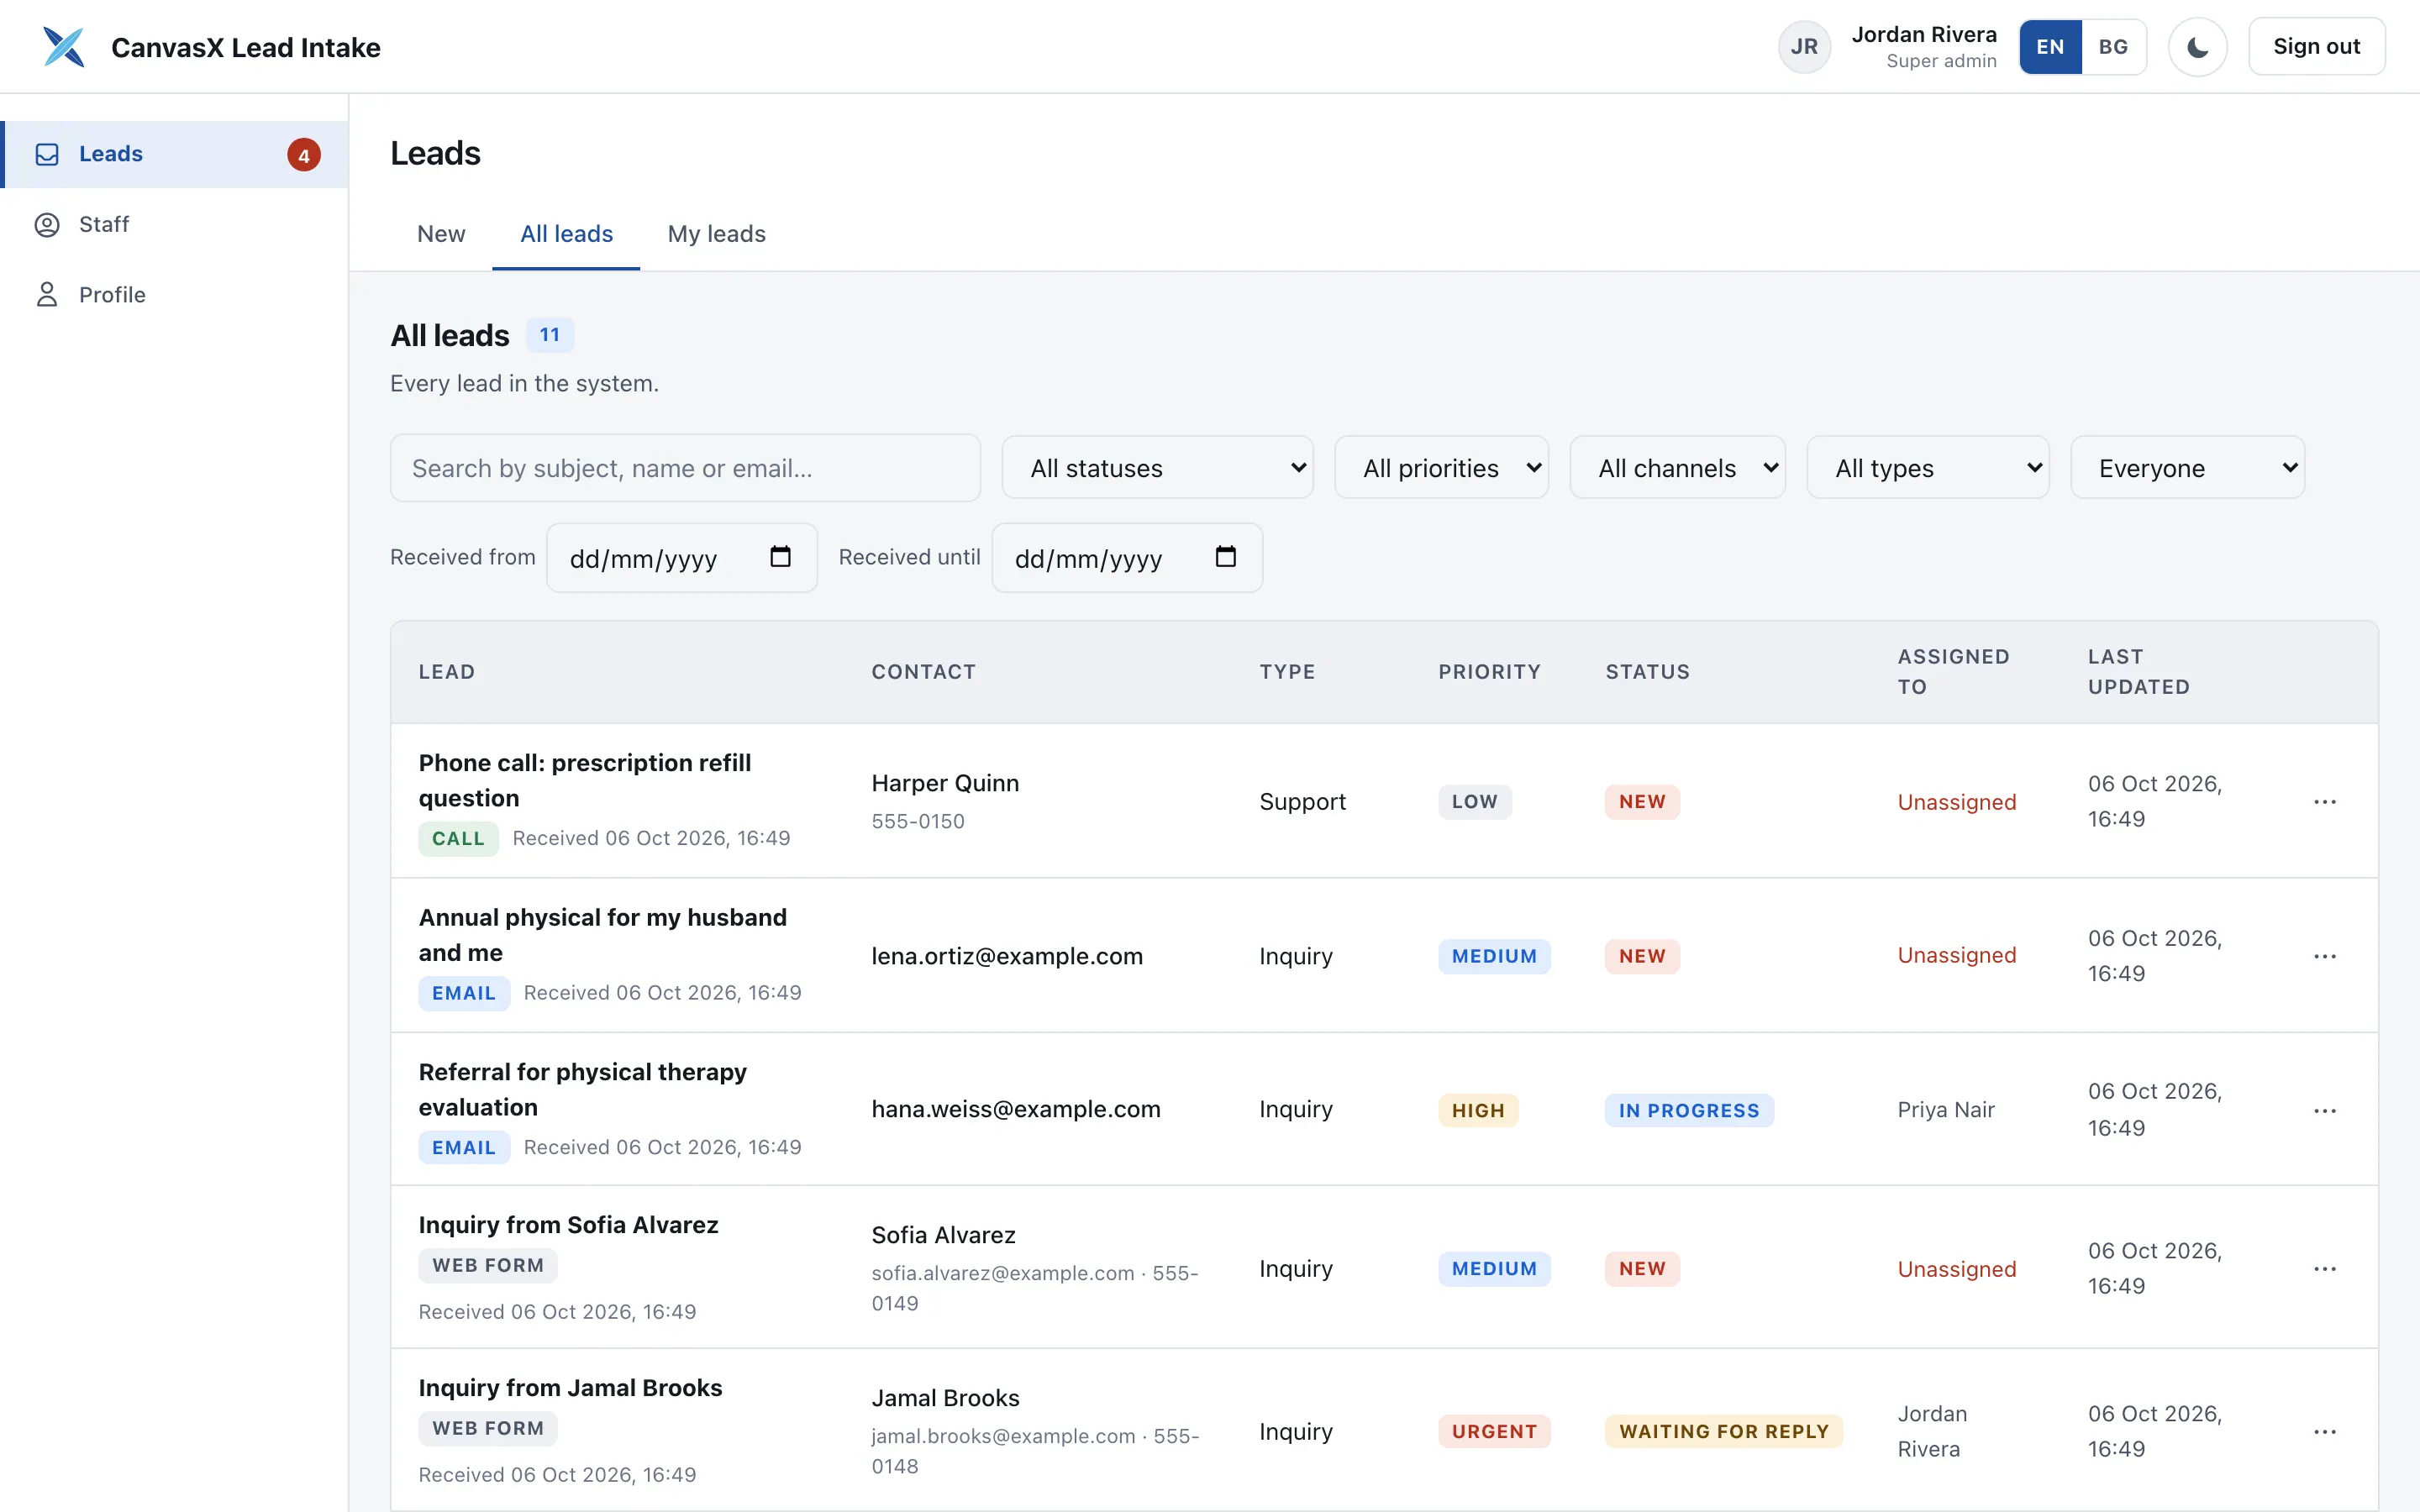
Task: Click the Sign out button
Action: (2316, 47)
